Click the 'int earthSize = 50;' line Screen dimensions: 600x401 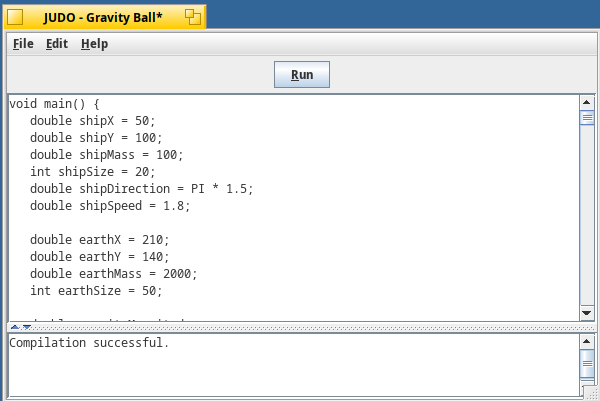(96, 291)
